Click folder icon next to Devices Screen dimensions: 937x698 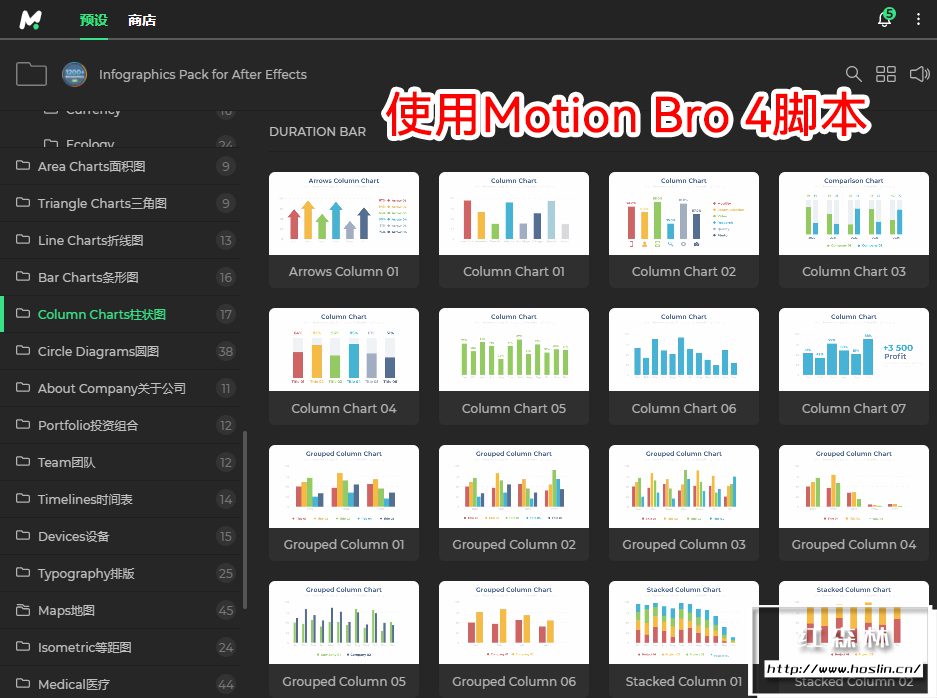pos(23,536)
